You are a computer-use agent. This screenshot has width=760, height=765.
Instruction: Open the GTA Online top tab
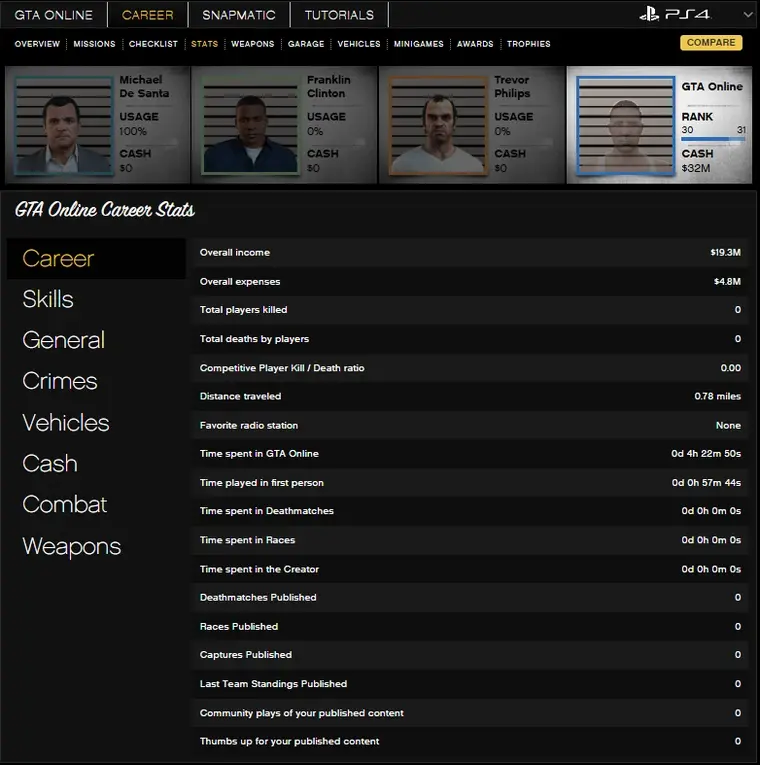[x=54, y=15]
